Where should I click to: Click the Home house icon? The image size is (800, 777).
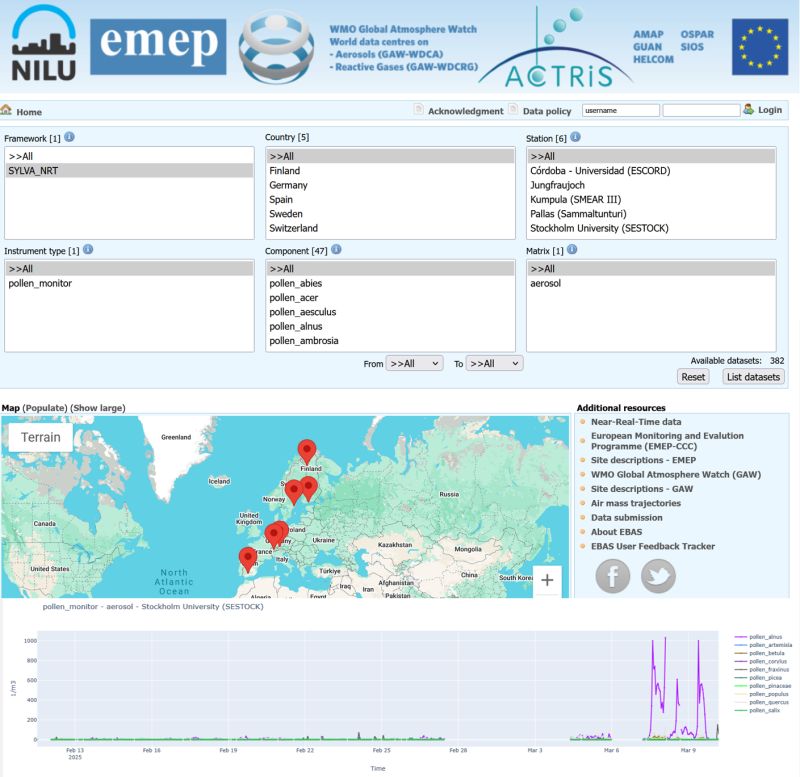click(6, 110)
